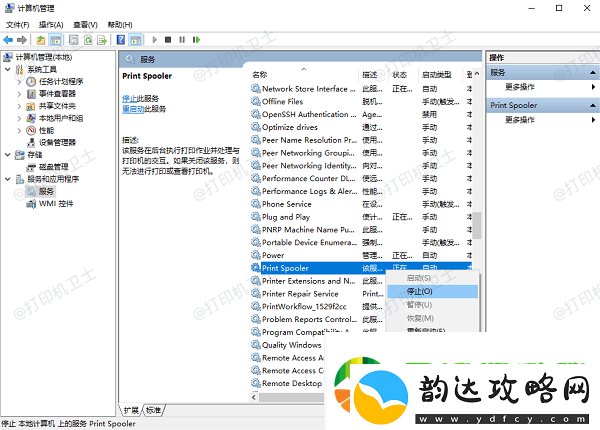Choose 停止(O) in the context menu
The image size is (600, 430).
432,292
